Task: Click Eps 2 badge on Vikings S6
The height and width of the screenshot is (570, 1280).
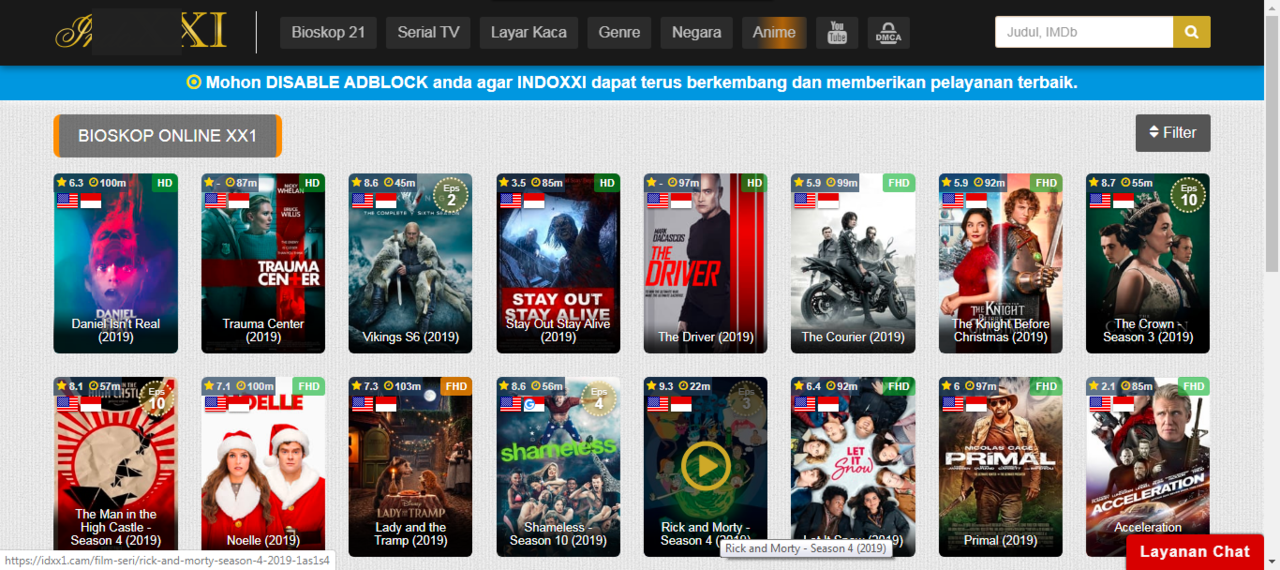Action: pos(451,195)
